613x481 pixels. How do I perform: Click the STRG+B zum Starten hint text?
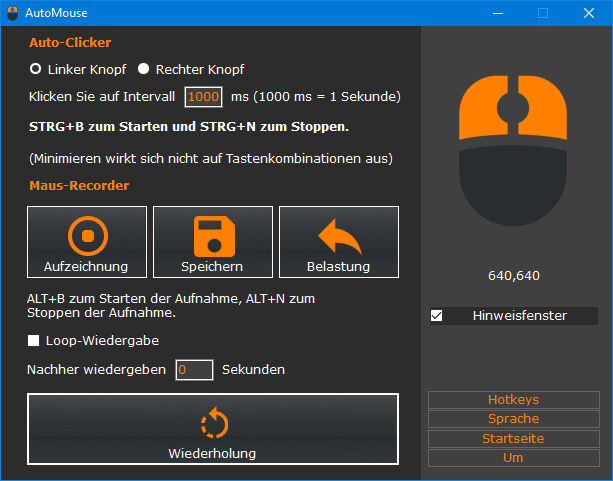point(189,127)
